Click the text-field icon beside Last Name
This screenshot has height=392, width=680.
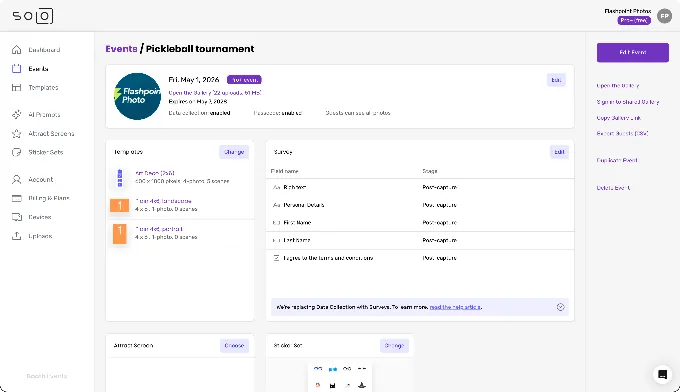(276, 240)
